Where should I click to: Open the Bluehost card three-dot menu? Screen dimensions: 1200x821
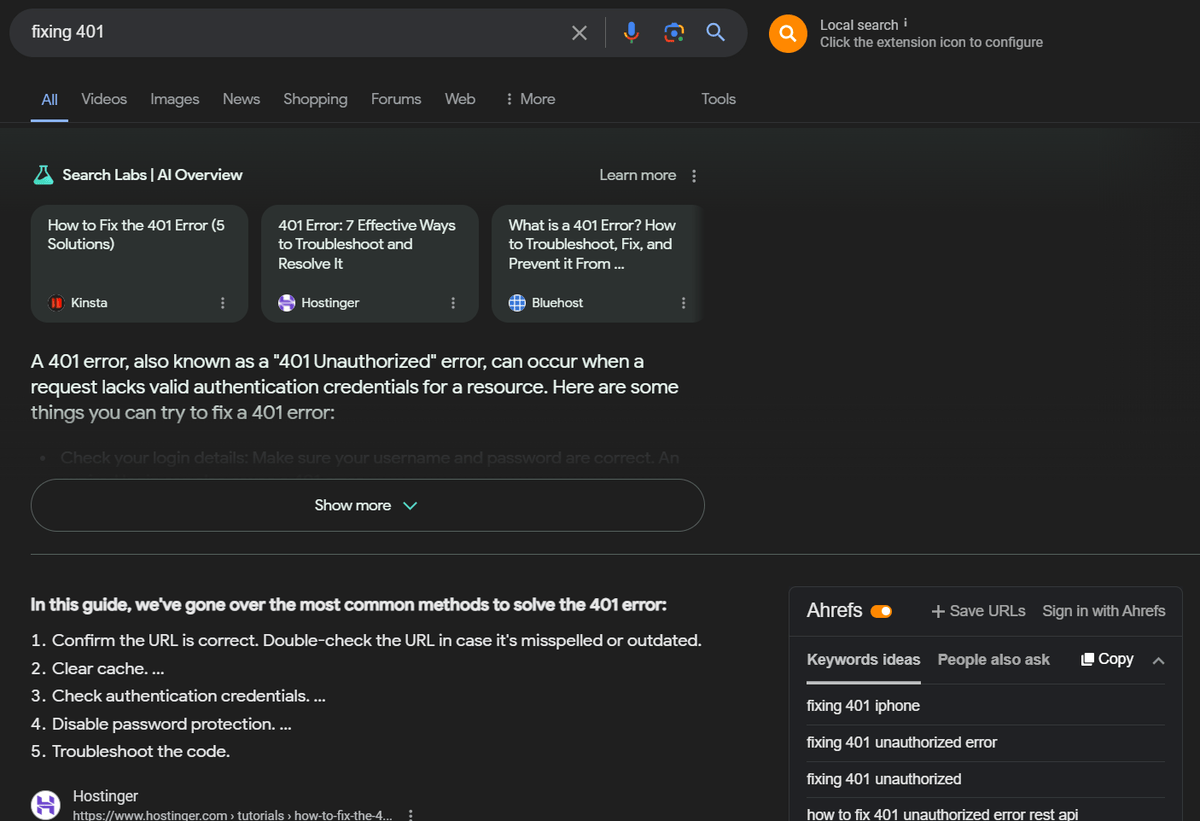[684, 303]
